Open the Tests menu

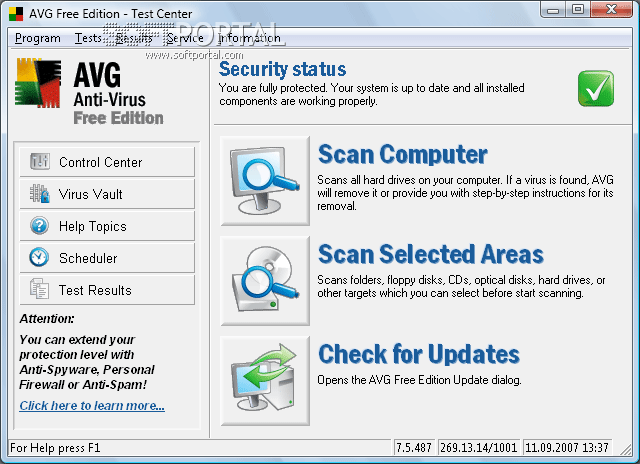tap(88, 38)
